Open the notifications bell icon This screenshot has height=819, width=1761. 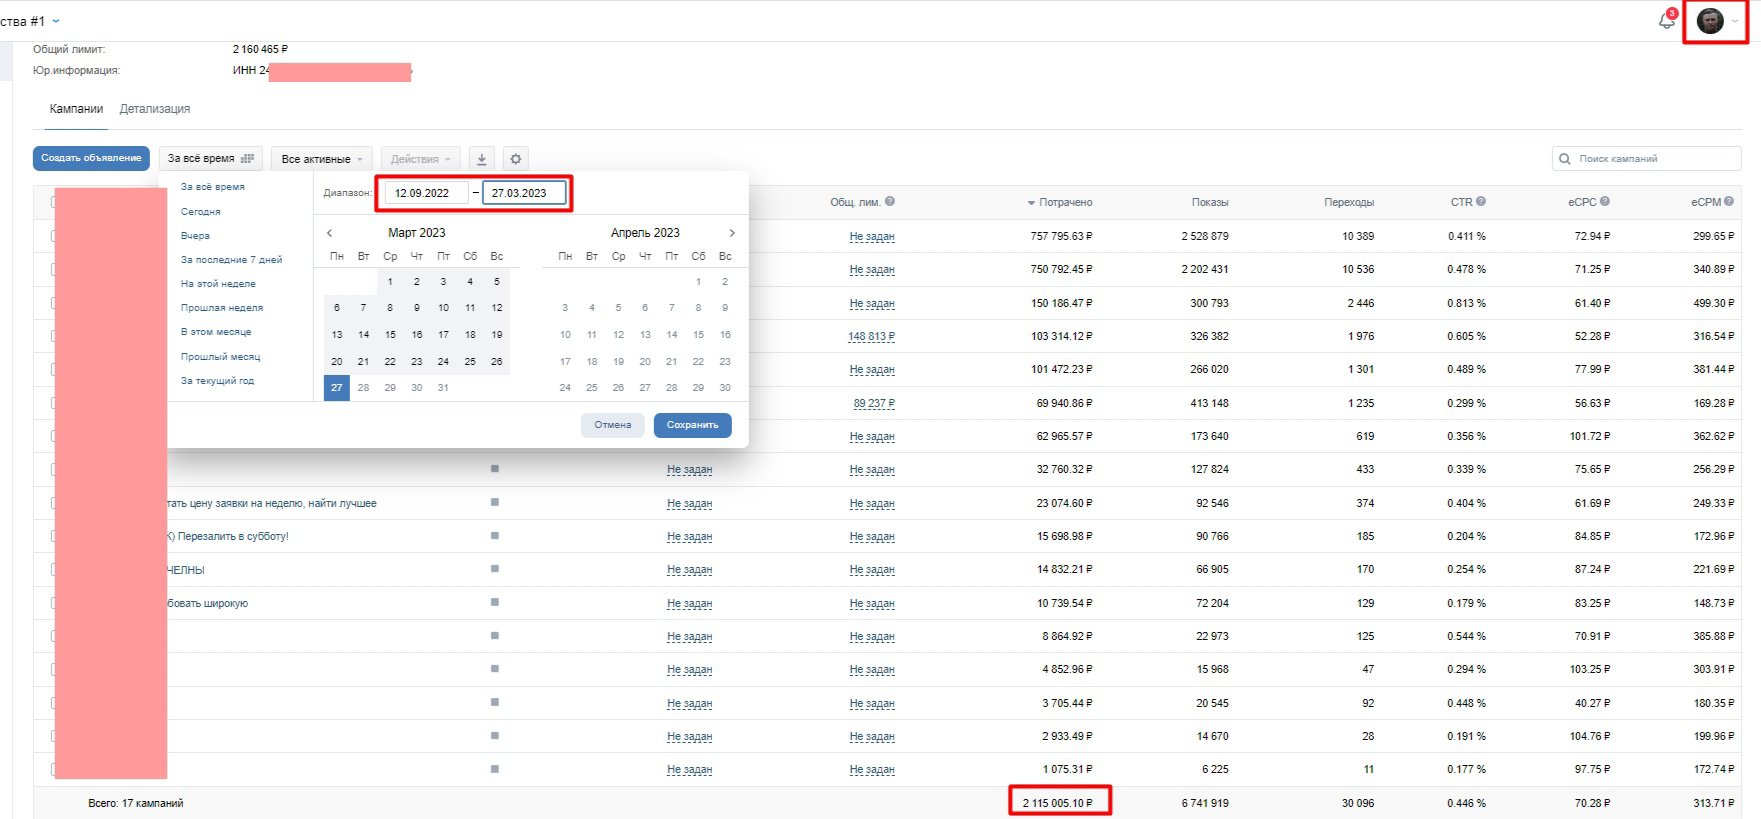(1666, 21)
